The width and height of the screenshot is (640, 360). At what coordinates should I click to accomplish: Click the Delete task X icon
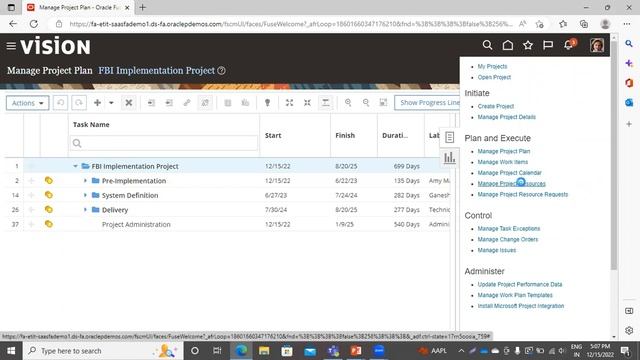[x=129, y=103]
